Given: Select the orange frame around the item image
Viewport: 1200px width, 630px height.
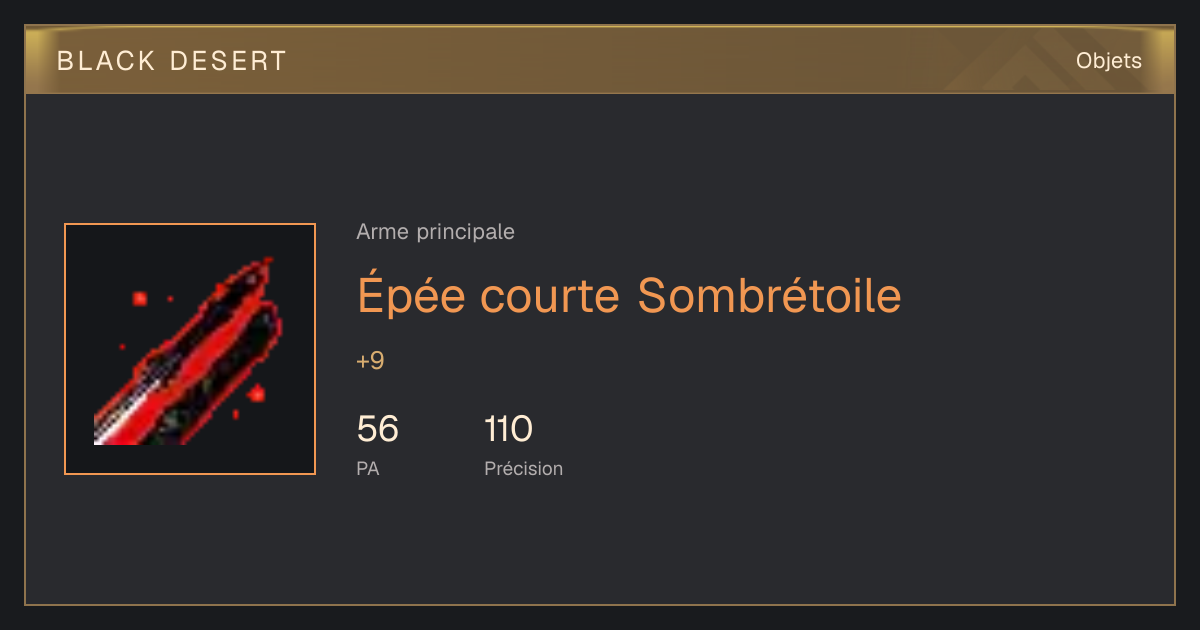Looking at the screenshot, I should coord(190,349).
